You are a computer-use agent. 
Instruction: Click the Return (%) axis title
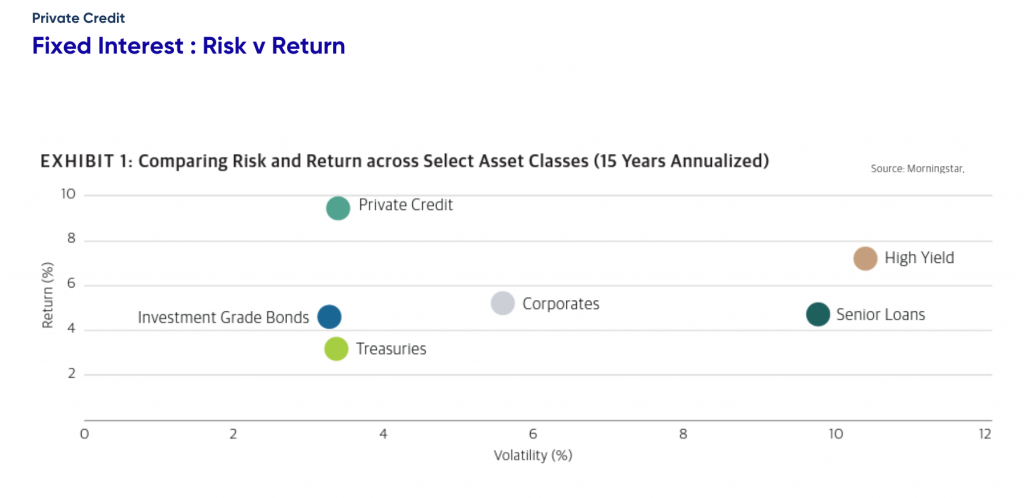coord(48,296)
